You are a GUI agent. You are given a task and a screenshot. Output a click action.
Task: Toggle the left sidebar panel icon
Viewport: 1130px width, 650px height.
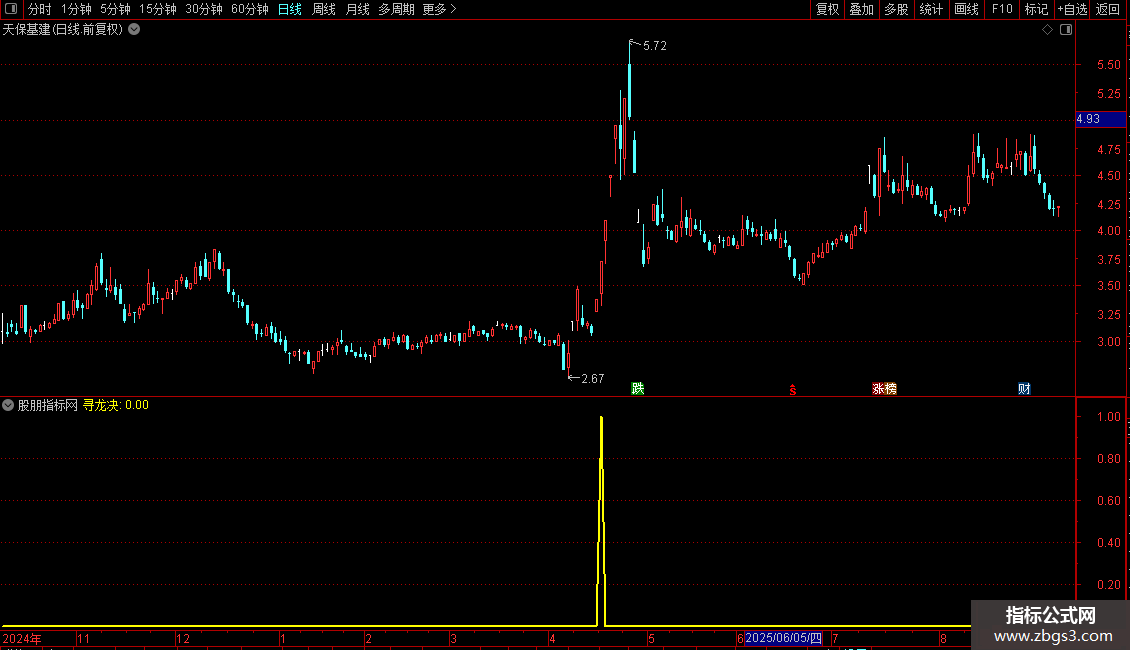tap(11, 9)
